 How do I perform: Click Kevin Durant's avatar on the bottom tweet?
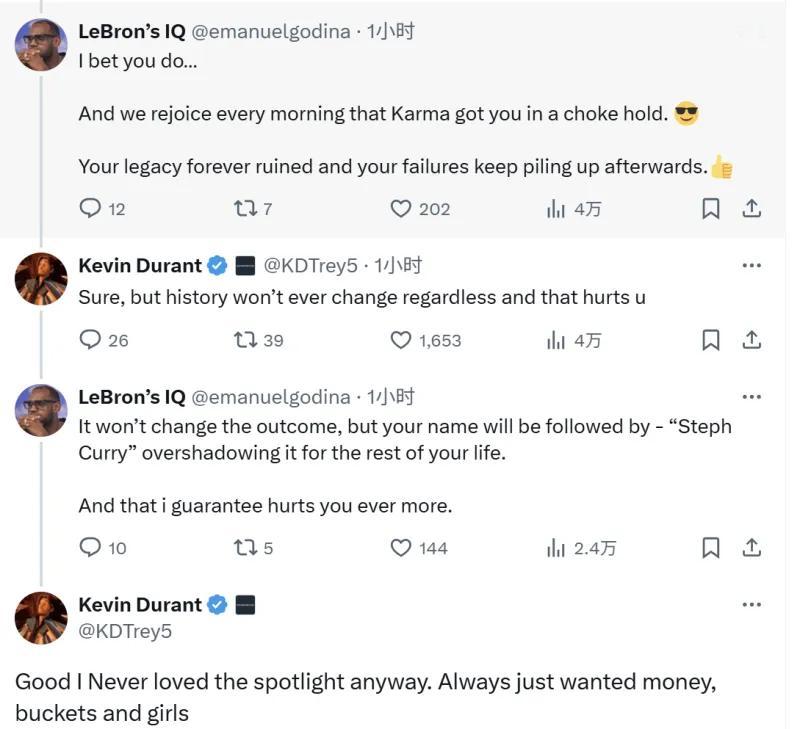click(41, 618)
